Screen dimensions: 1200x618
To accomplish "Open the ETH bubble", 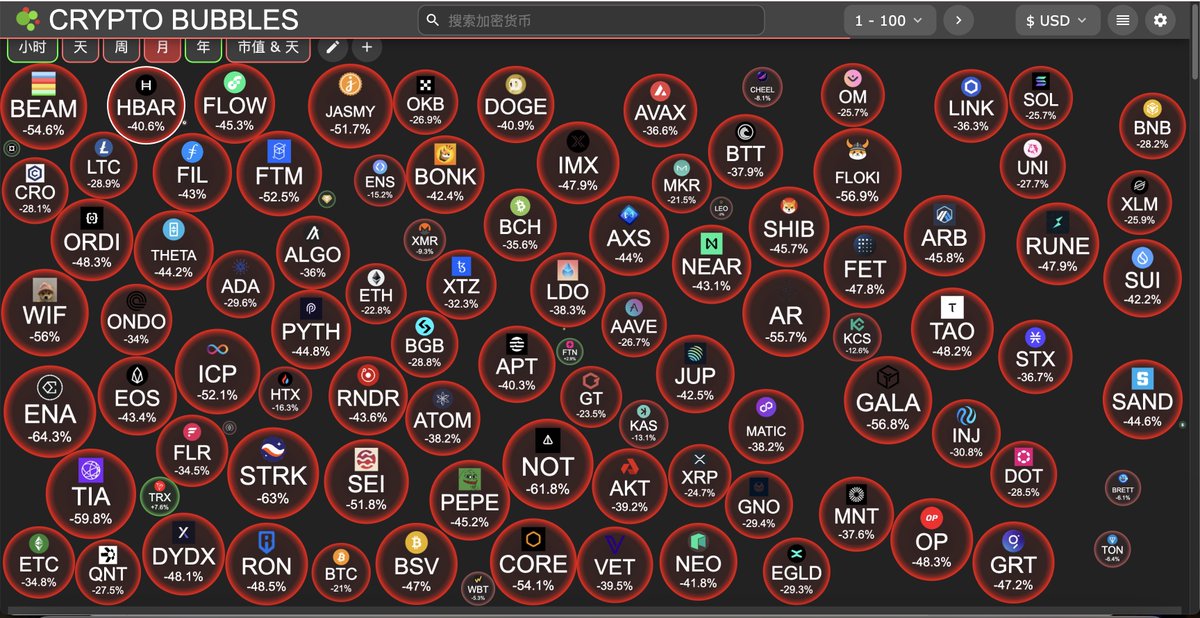I will coord(376,292).
